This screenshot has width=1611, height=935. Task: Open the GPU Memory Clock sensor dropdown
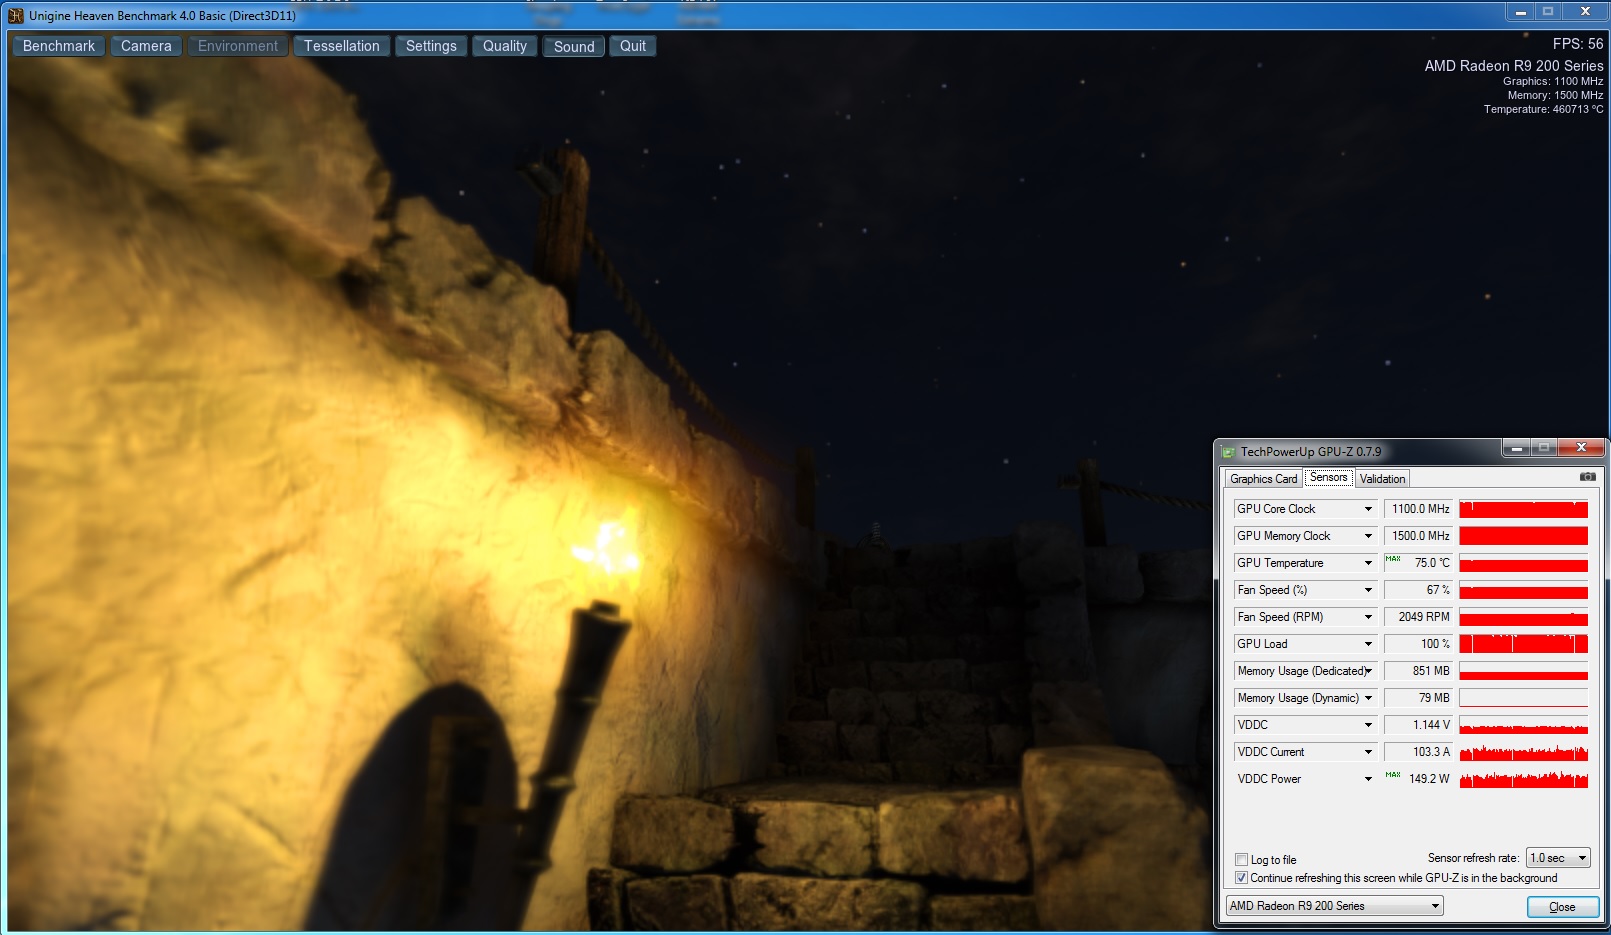pos(1368,536)
